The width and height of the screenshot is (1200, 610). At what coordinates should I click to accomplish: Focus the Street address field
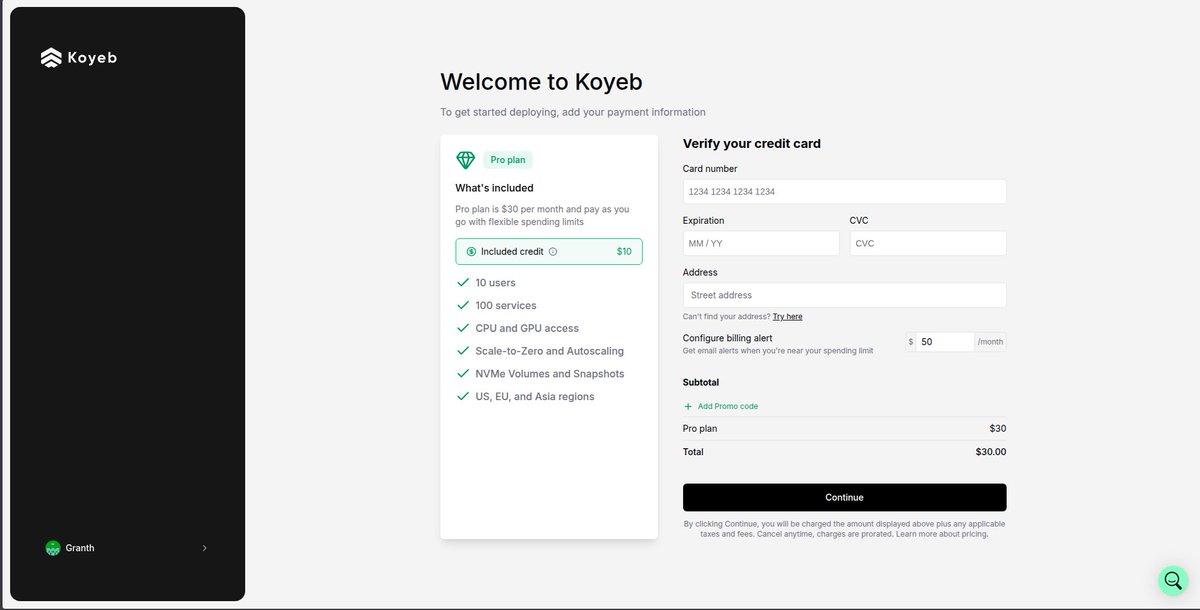click(x=844, y=295)
